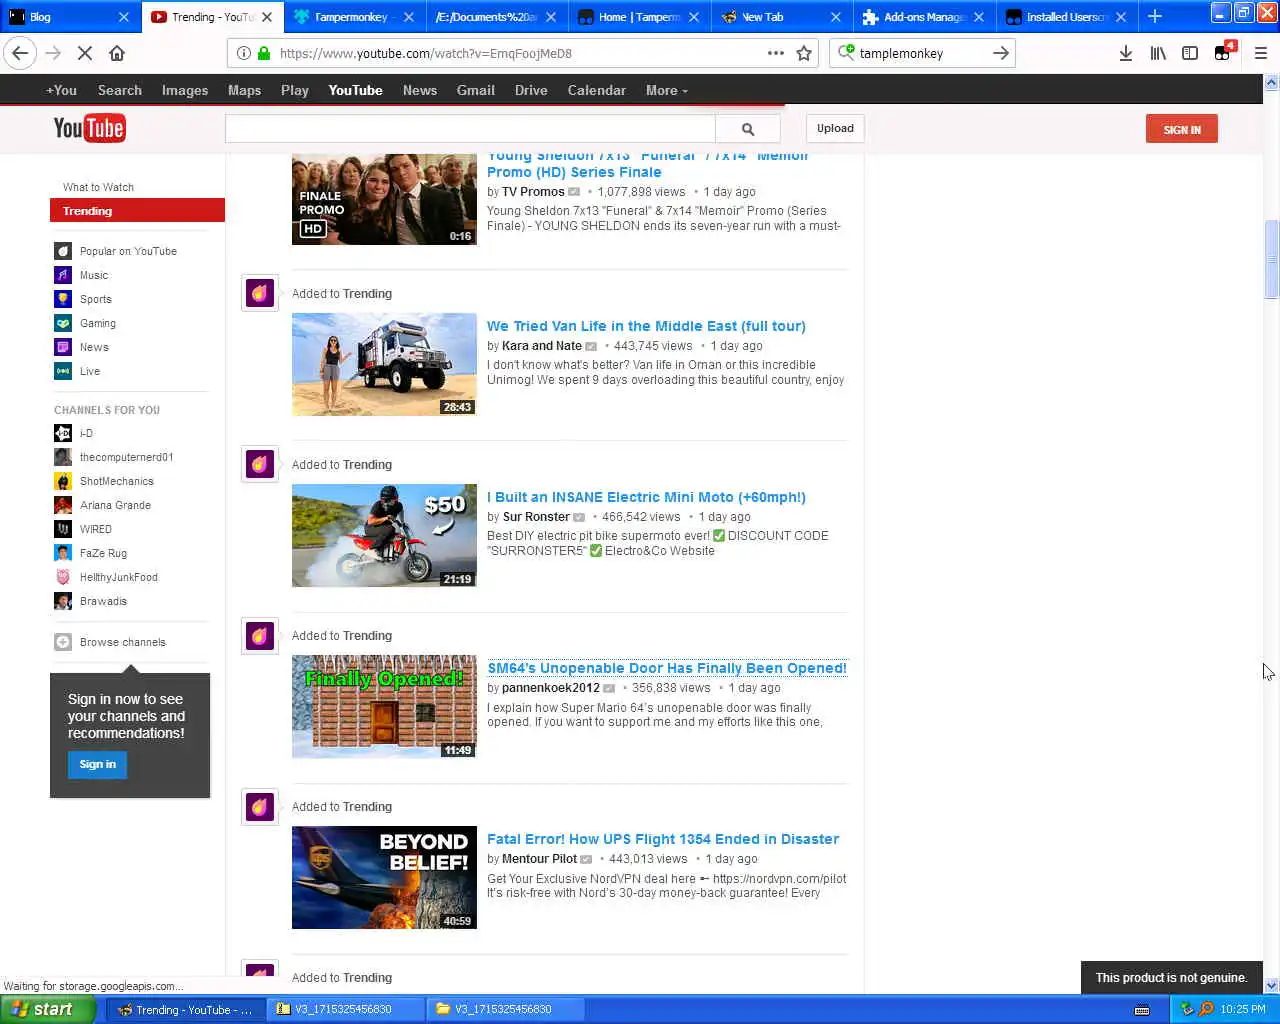Image resolution: width=1280 pixels, height=1024 pixels.
Task: Stop page loading in Firefox toolbar
Action: [85, 53]
